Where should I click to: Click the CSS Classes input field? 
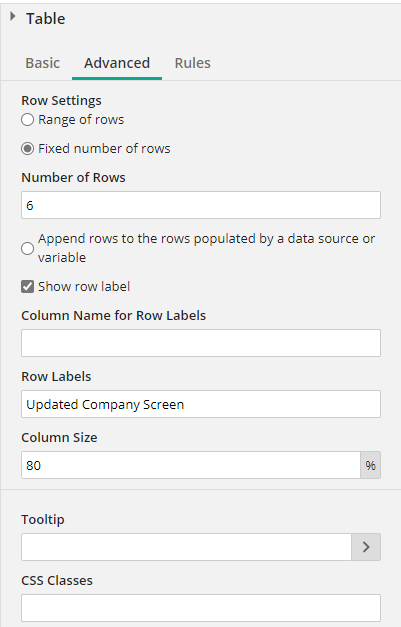(x=201, y=608)
